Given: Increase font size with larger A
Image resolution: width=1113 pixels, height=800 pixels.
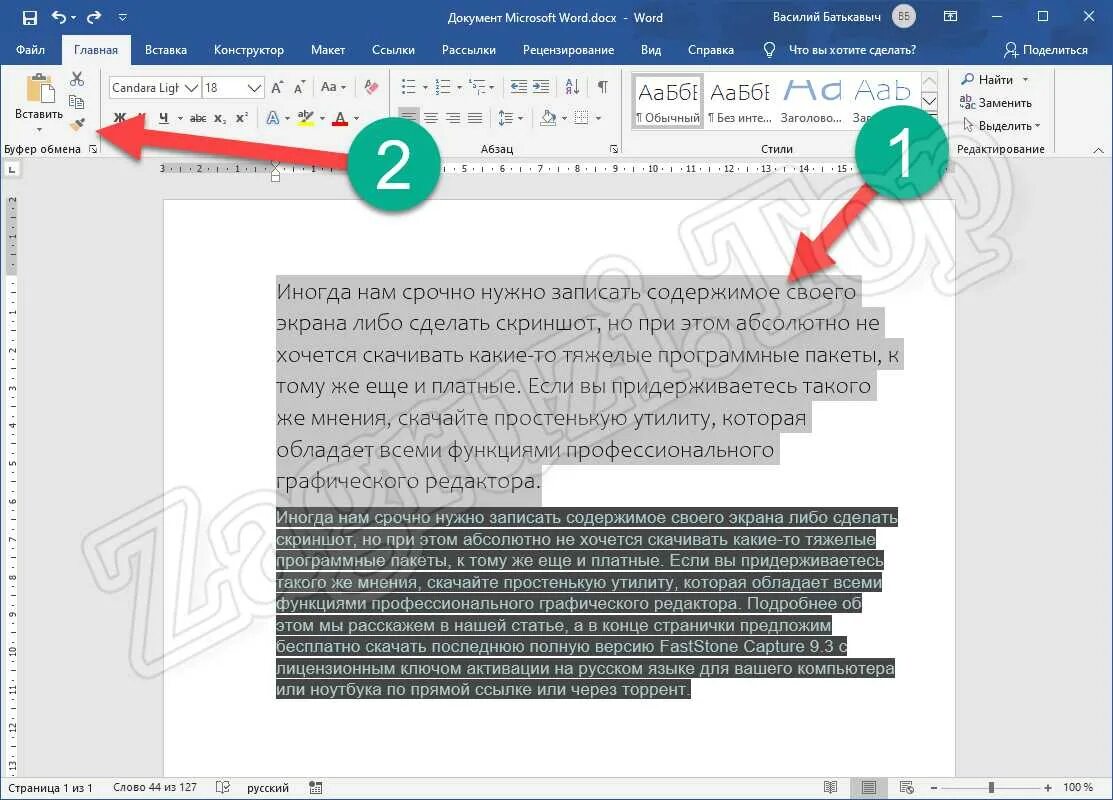Looking at the screenshot, I should (x=277, y=87).
